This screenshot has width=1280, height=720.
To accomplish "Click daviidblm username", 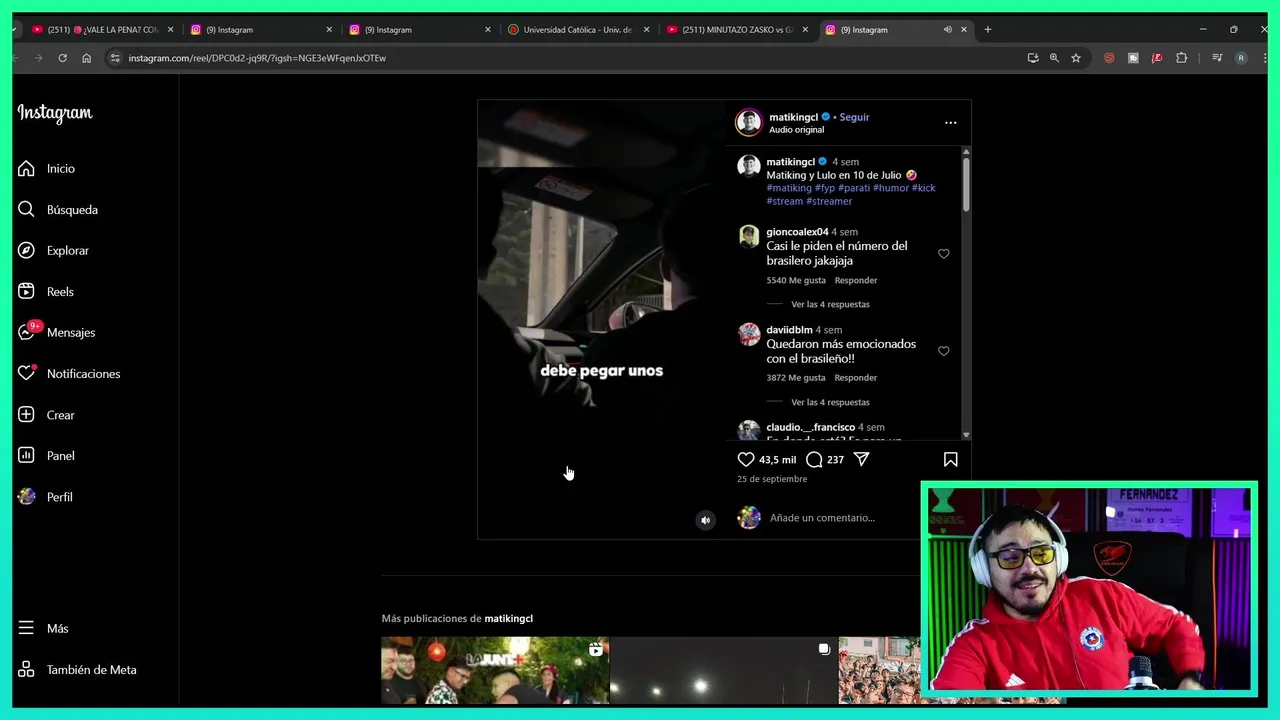I will [789, 330].
